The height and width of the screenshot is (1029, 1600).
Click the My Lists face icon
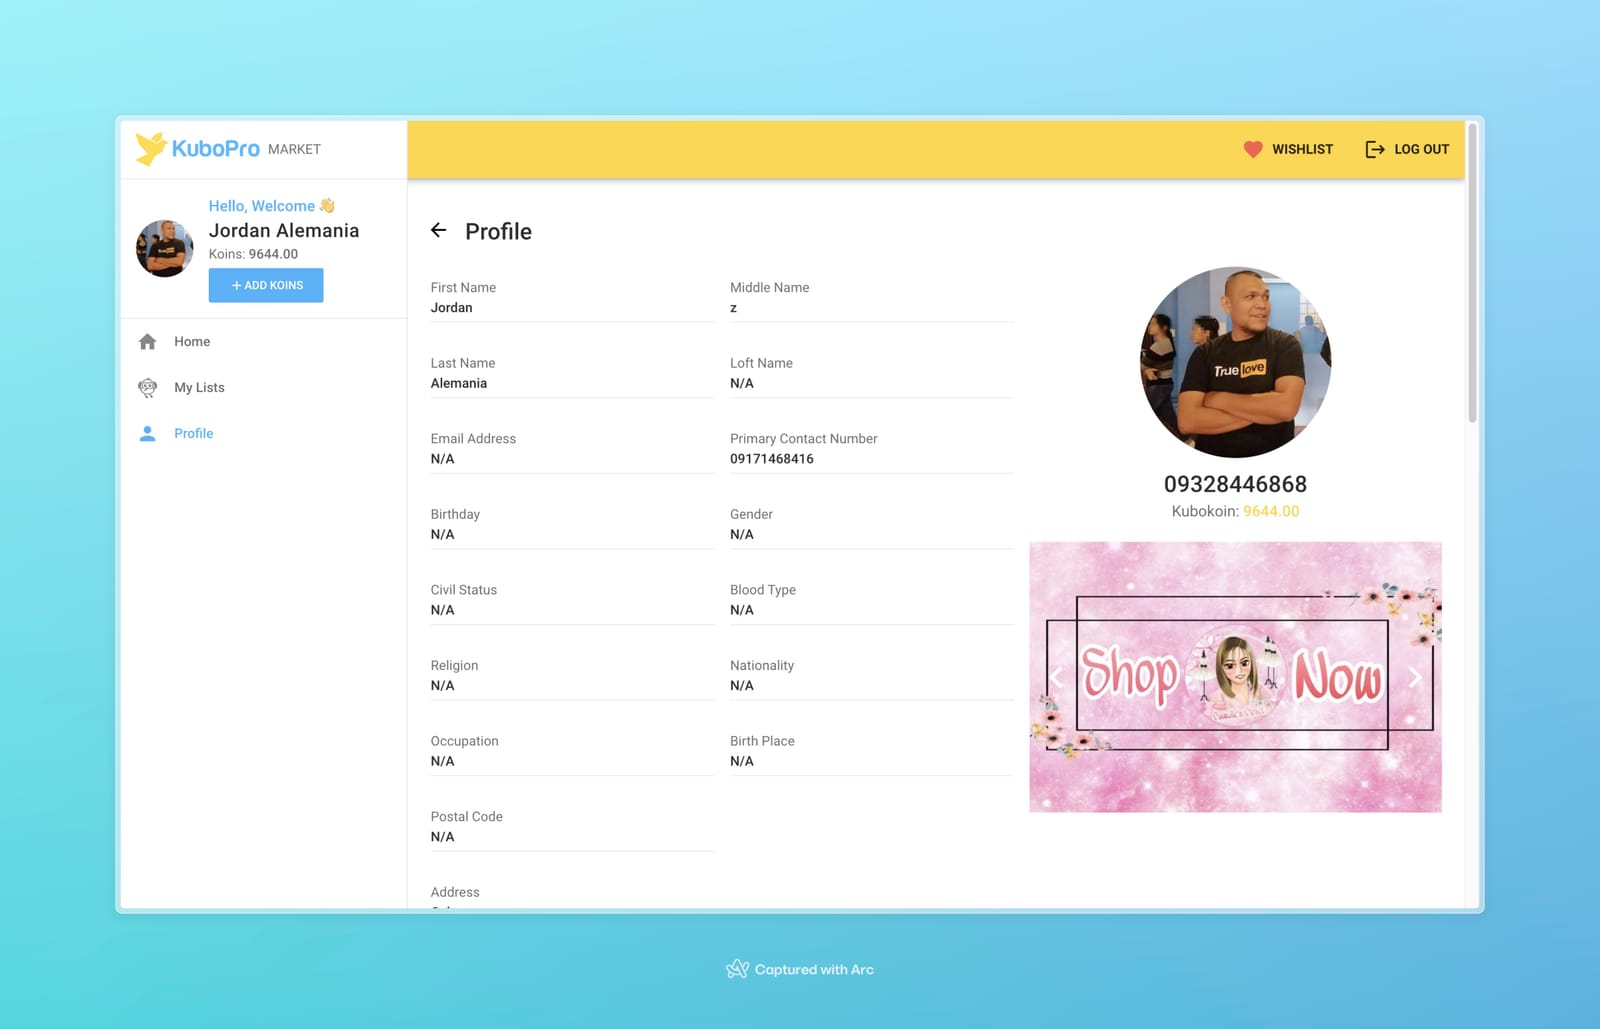tap(147, 387)
